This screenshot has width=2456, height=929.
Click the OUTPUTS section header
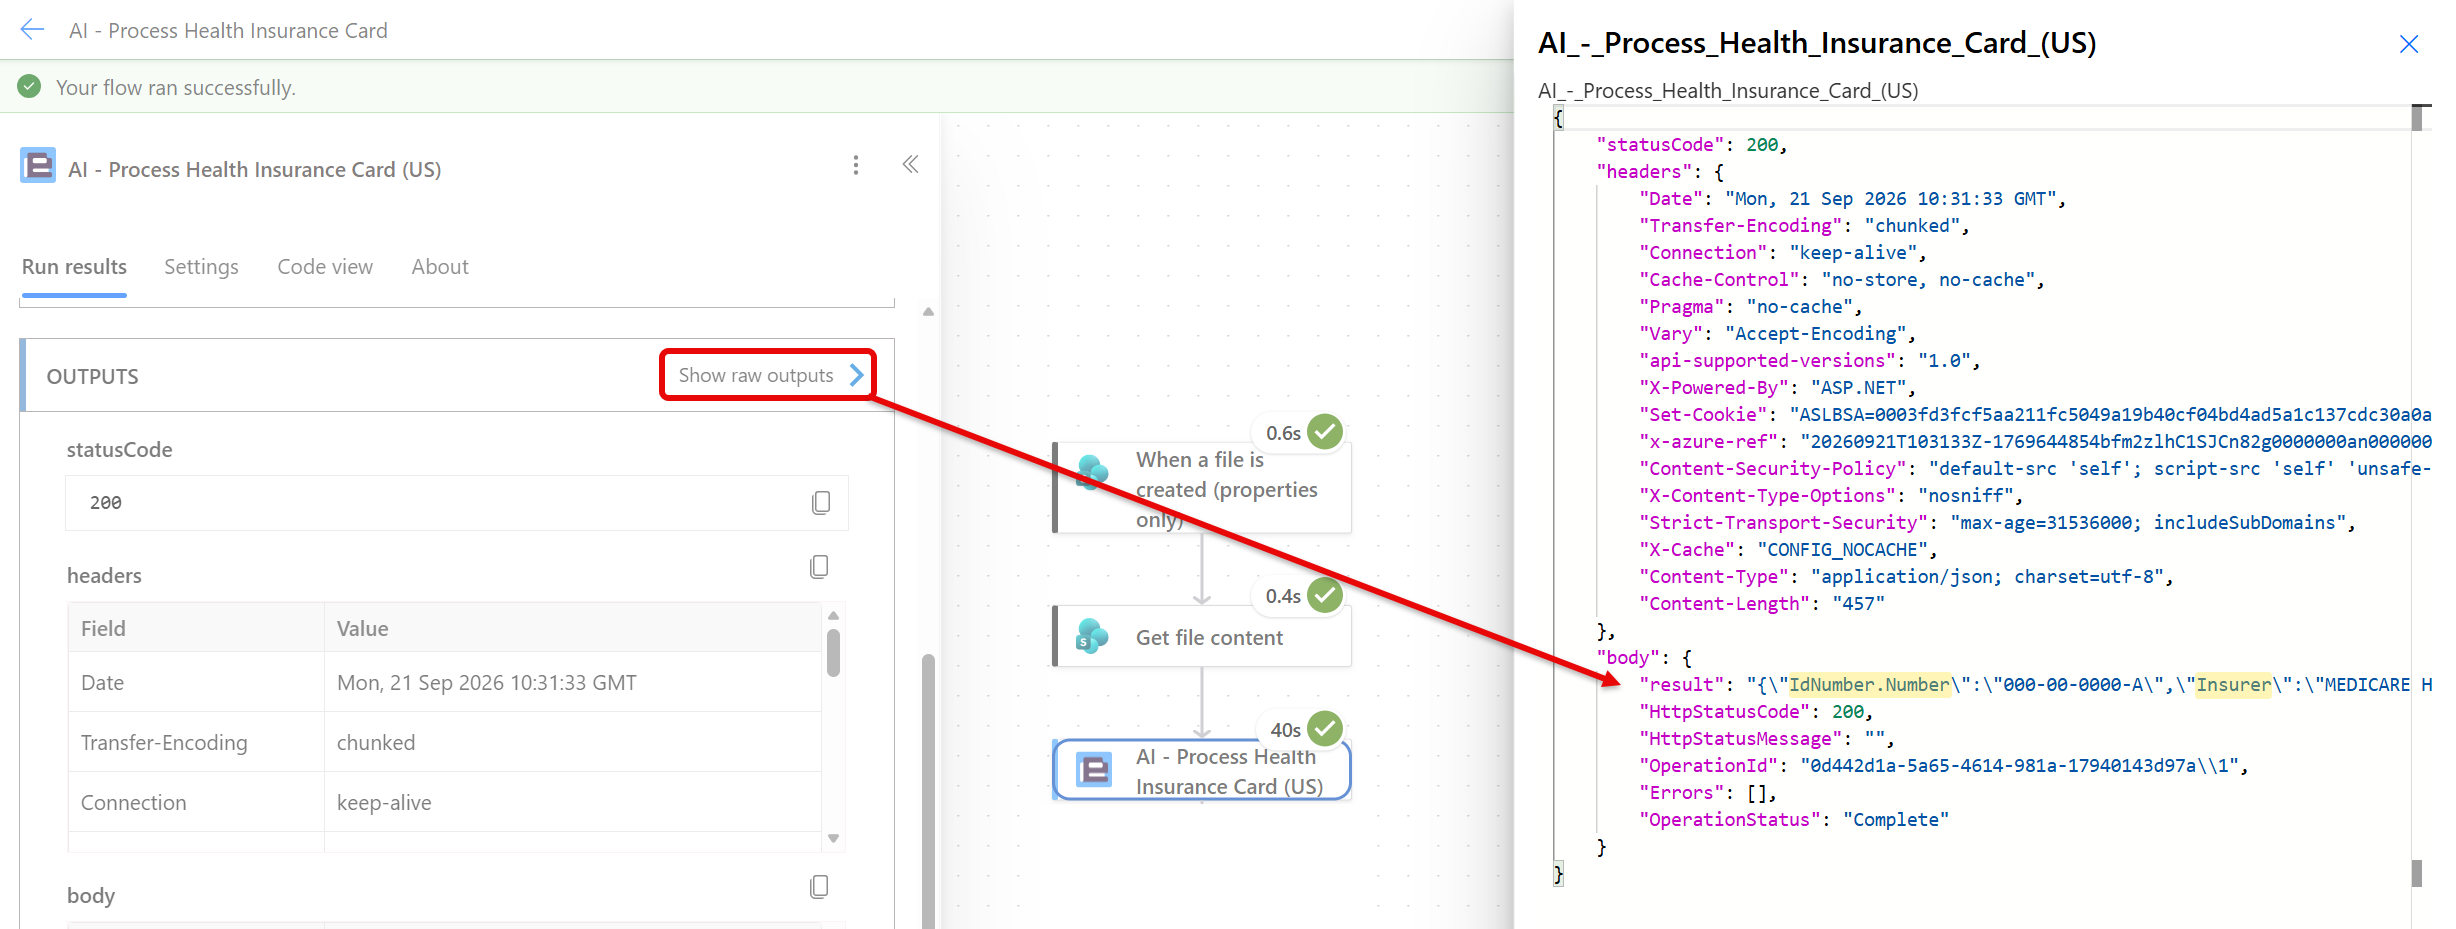457,376
